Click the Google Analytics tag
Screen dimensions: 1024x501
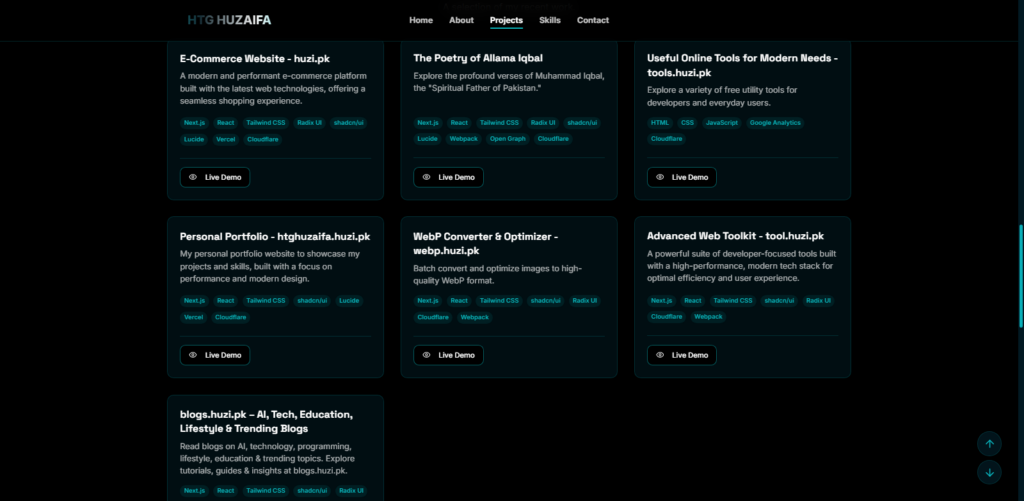point(775,123)
